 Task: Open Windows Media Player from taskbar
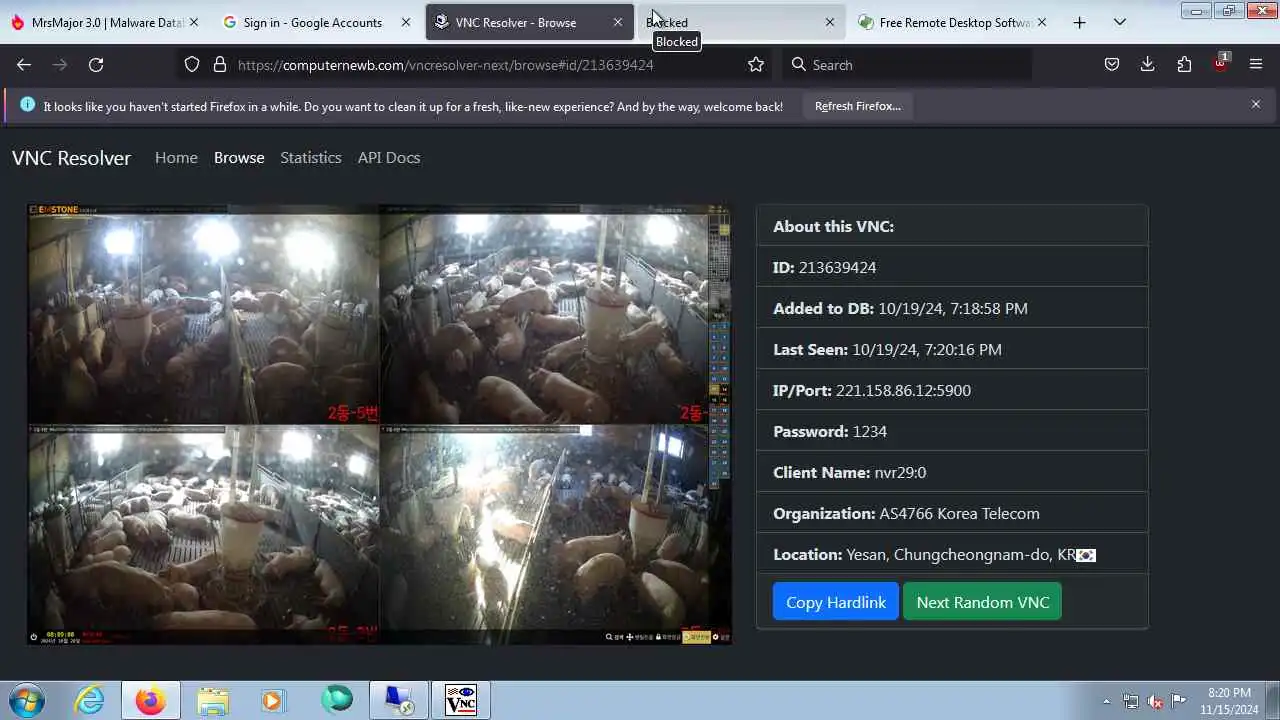pyautogui.click(x=273, y=700)
